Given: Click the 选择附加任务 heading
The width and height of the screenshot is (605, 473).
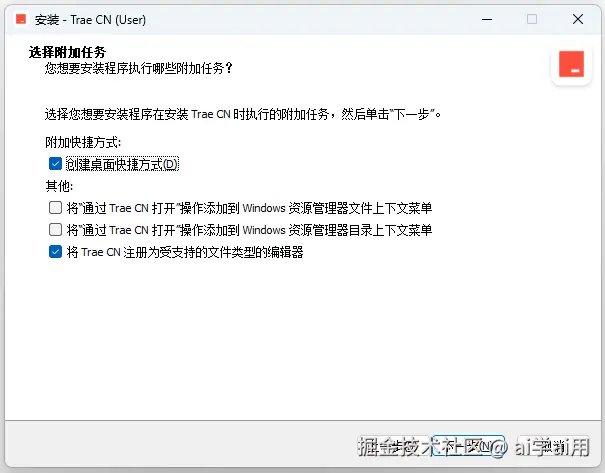Looking at the screenshot, I should pos(67,52).
